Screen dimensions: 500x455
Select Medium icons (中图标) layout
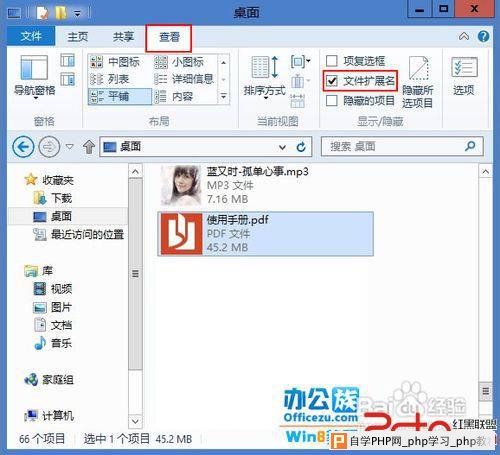(x=115, y=62)
